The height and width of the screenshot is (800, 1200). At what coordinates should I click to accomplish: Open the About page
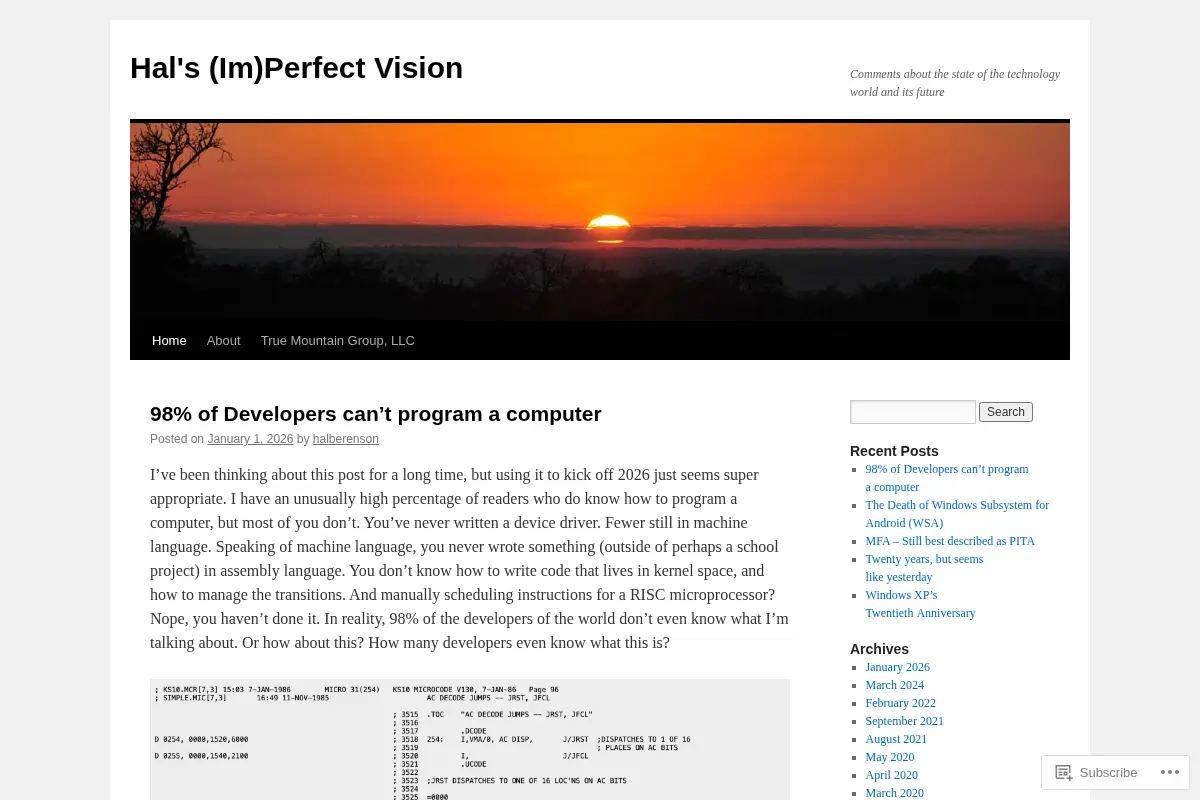tap(223, 340)
